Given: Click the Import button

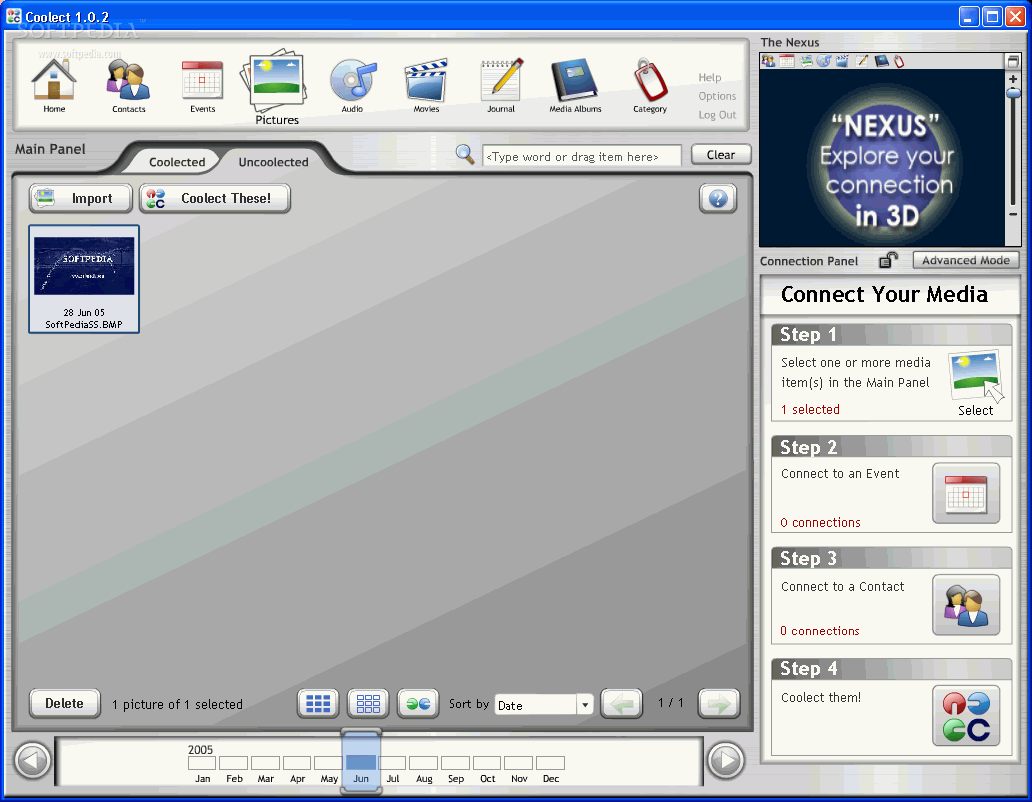Looking at the screenshot, I should coord(80,198).
